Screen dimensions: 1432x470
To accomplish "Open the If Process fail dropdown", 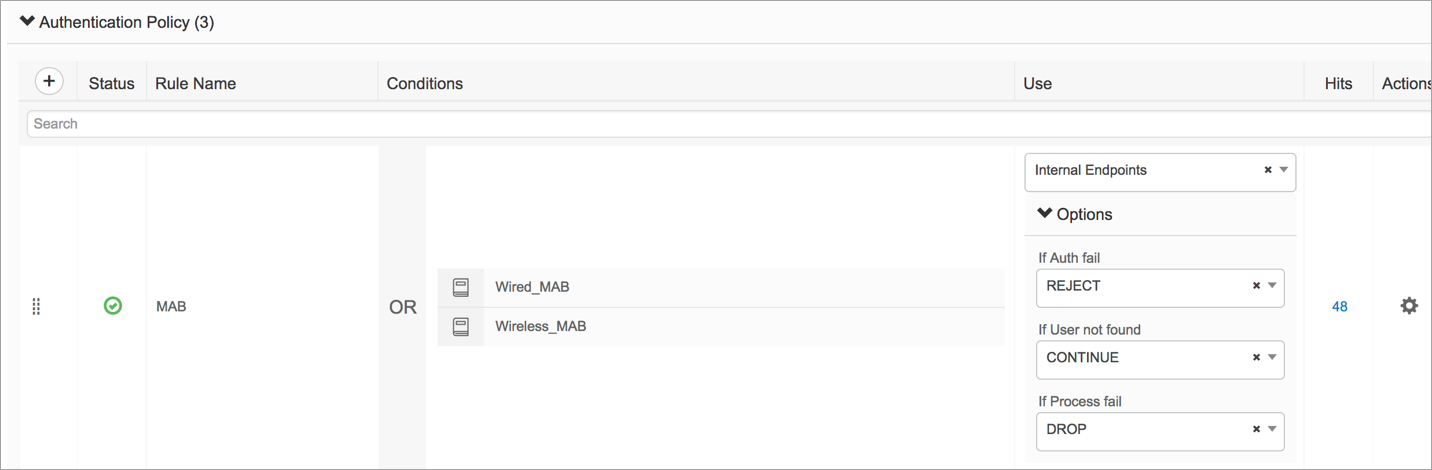I will [x=1272, y=430].
